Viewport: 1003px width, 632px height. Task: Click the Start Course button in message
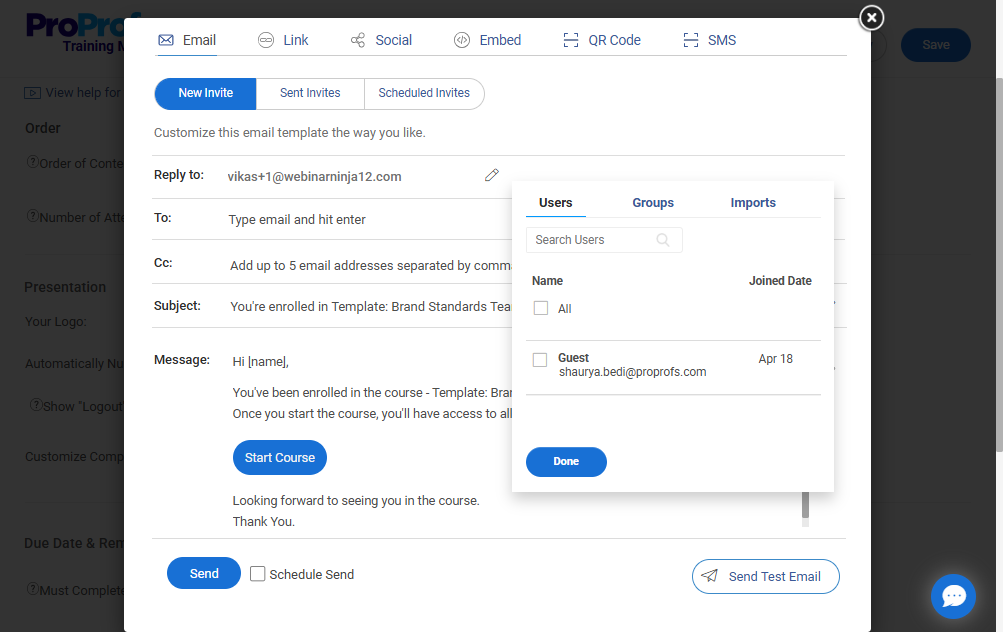point(280,457)
